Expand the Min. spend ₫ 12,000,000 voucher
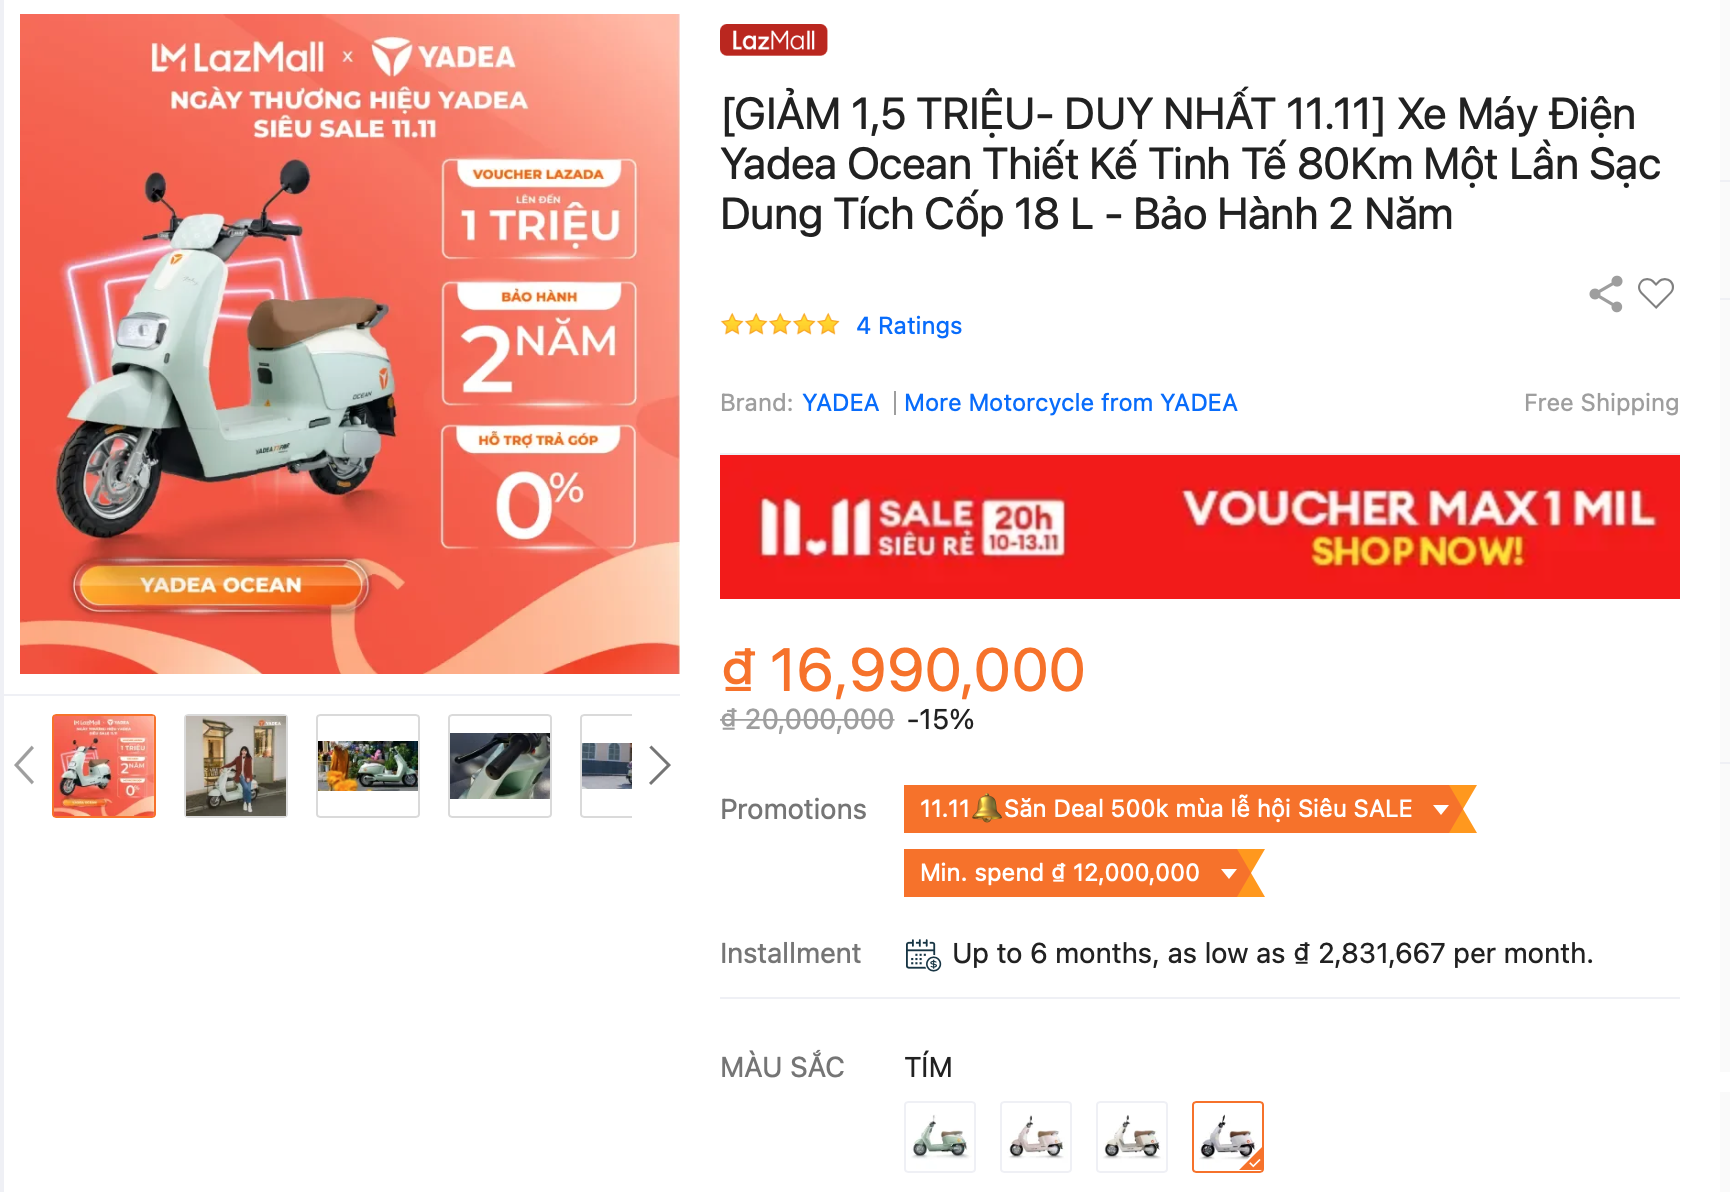This screenshot has height=1192, width=1730. click(1083, 873)
